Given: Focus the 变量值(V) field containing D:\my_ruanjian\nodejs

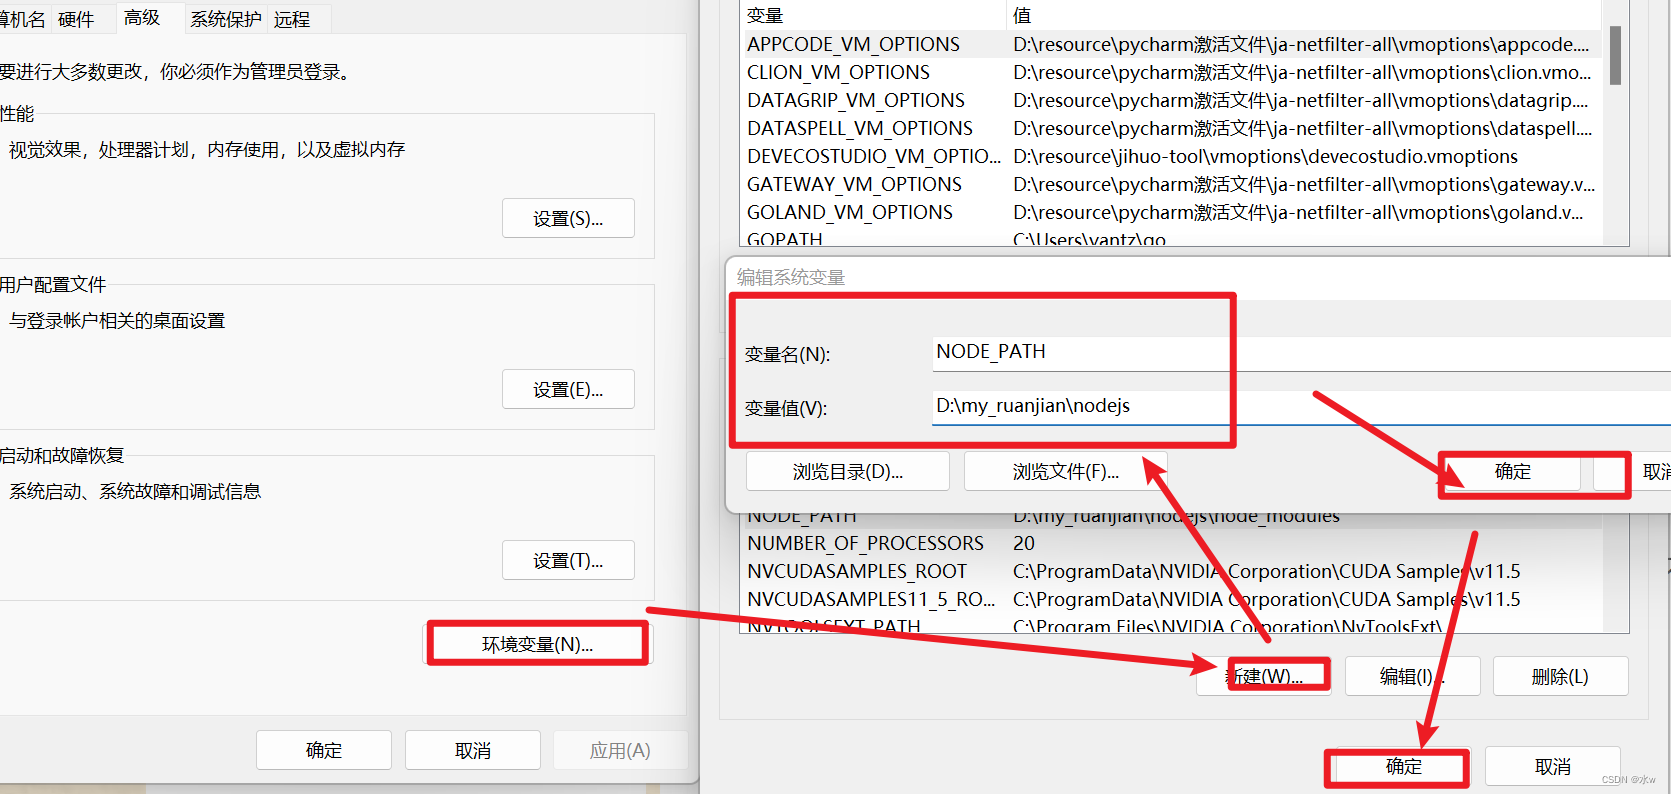Looking at the screenshot, I should click(1300, 406).
